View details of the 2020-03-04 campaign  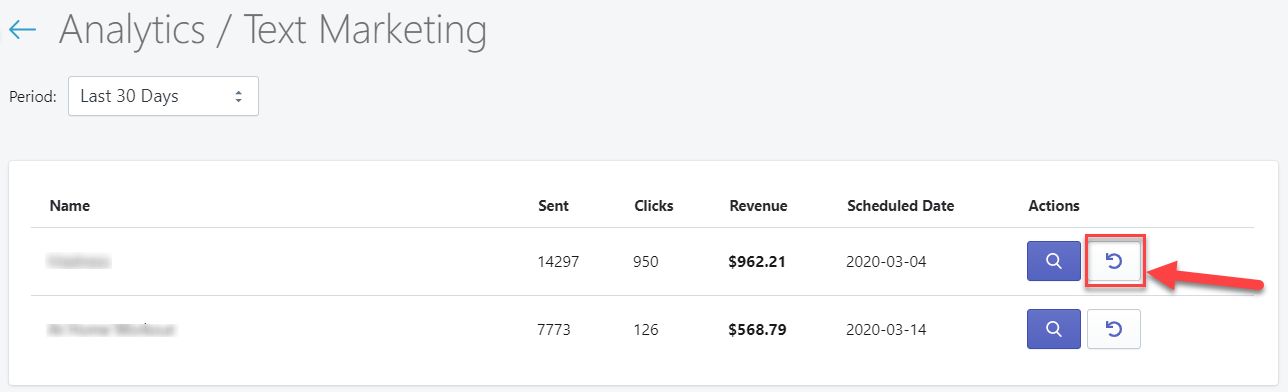1054,261
